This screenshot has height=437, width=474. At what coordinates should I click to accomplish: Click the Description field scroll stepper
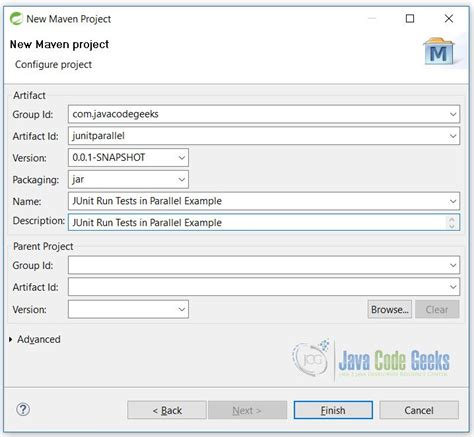coord(452,222)
